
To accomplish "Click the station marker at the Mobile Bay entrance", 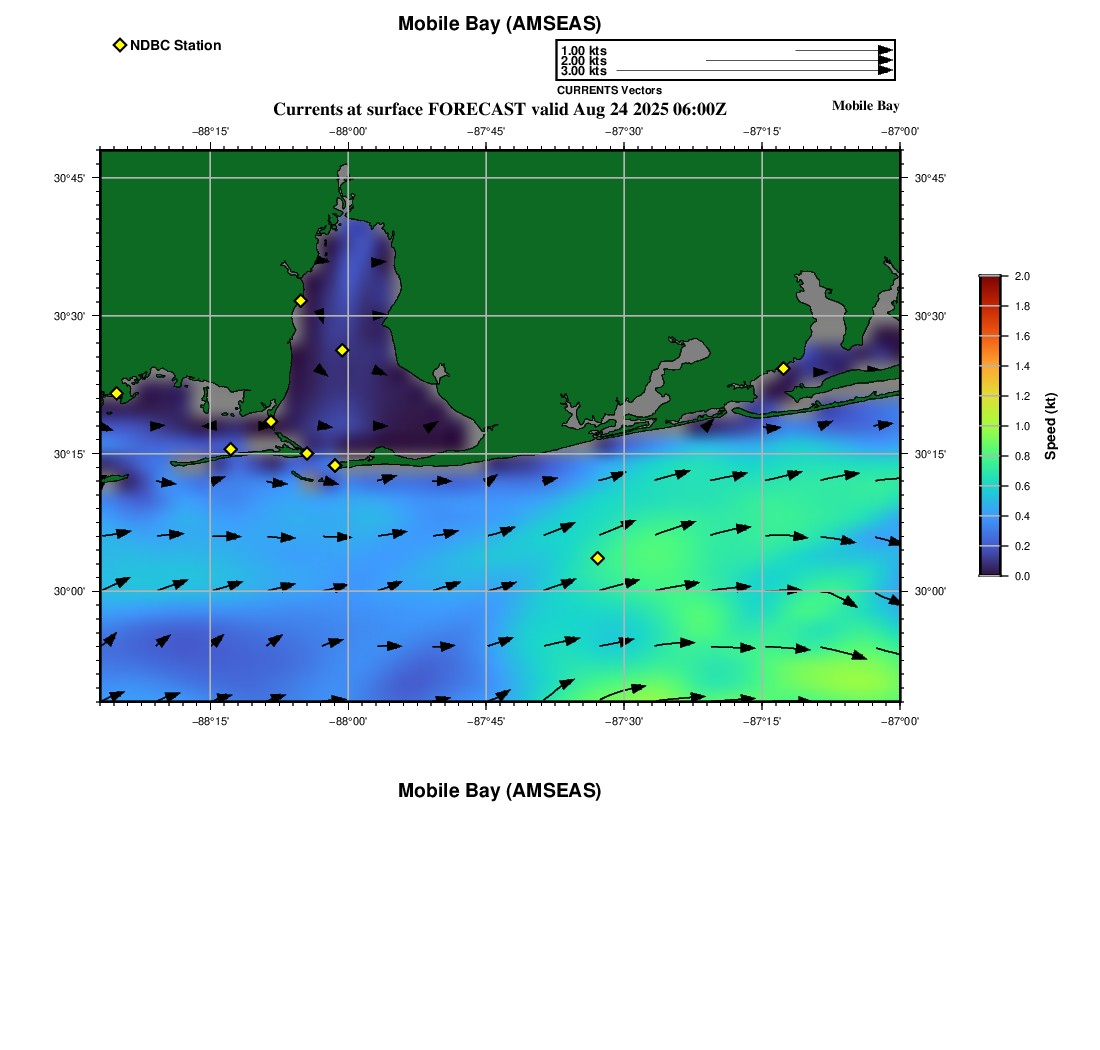I will [x=307, y=453].
